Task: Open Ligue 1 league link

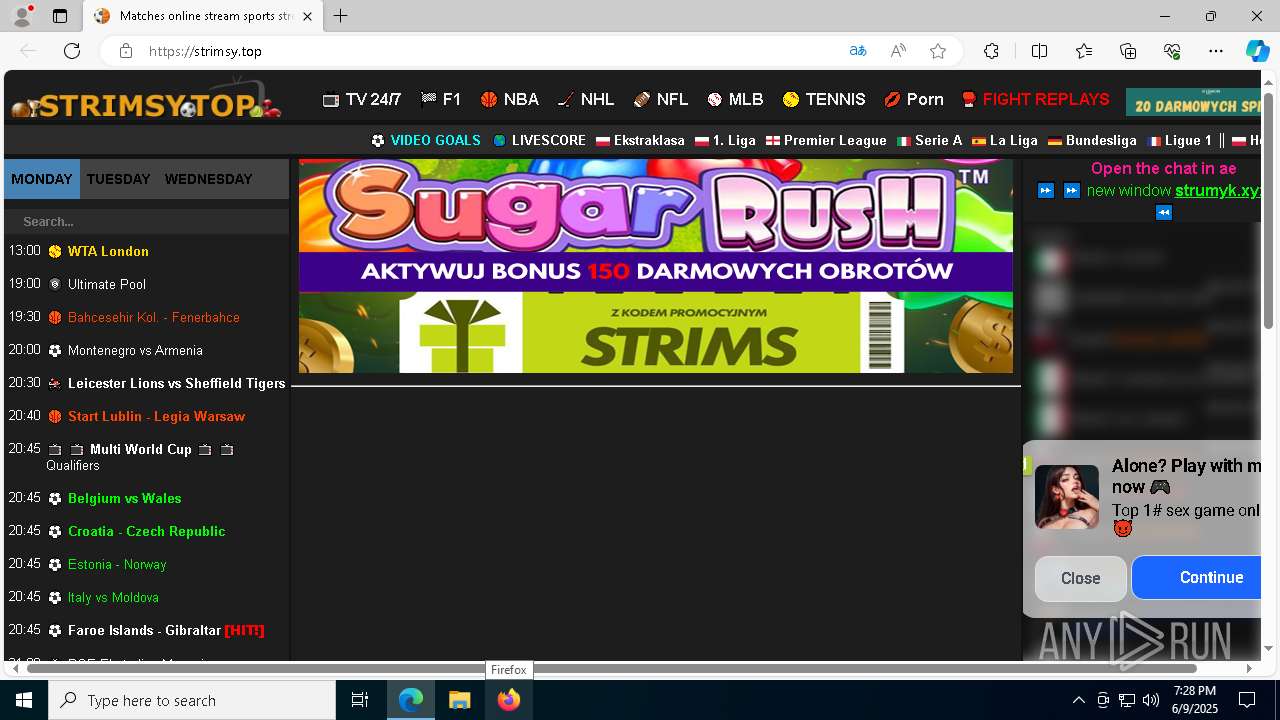Action: click(x=1179, y=140)
